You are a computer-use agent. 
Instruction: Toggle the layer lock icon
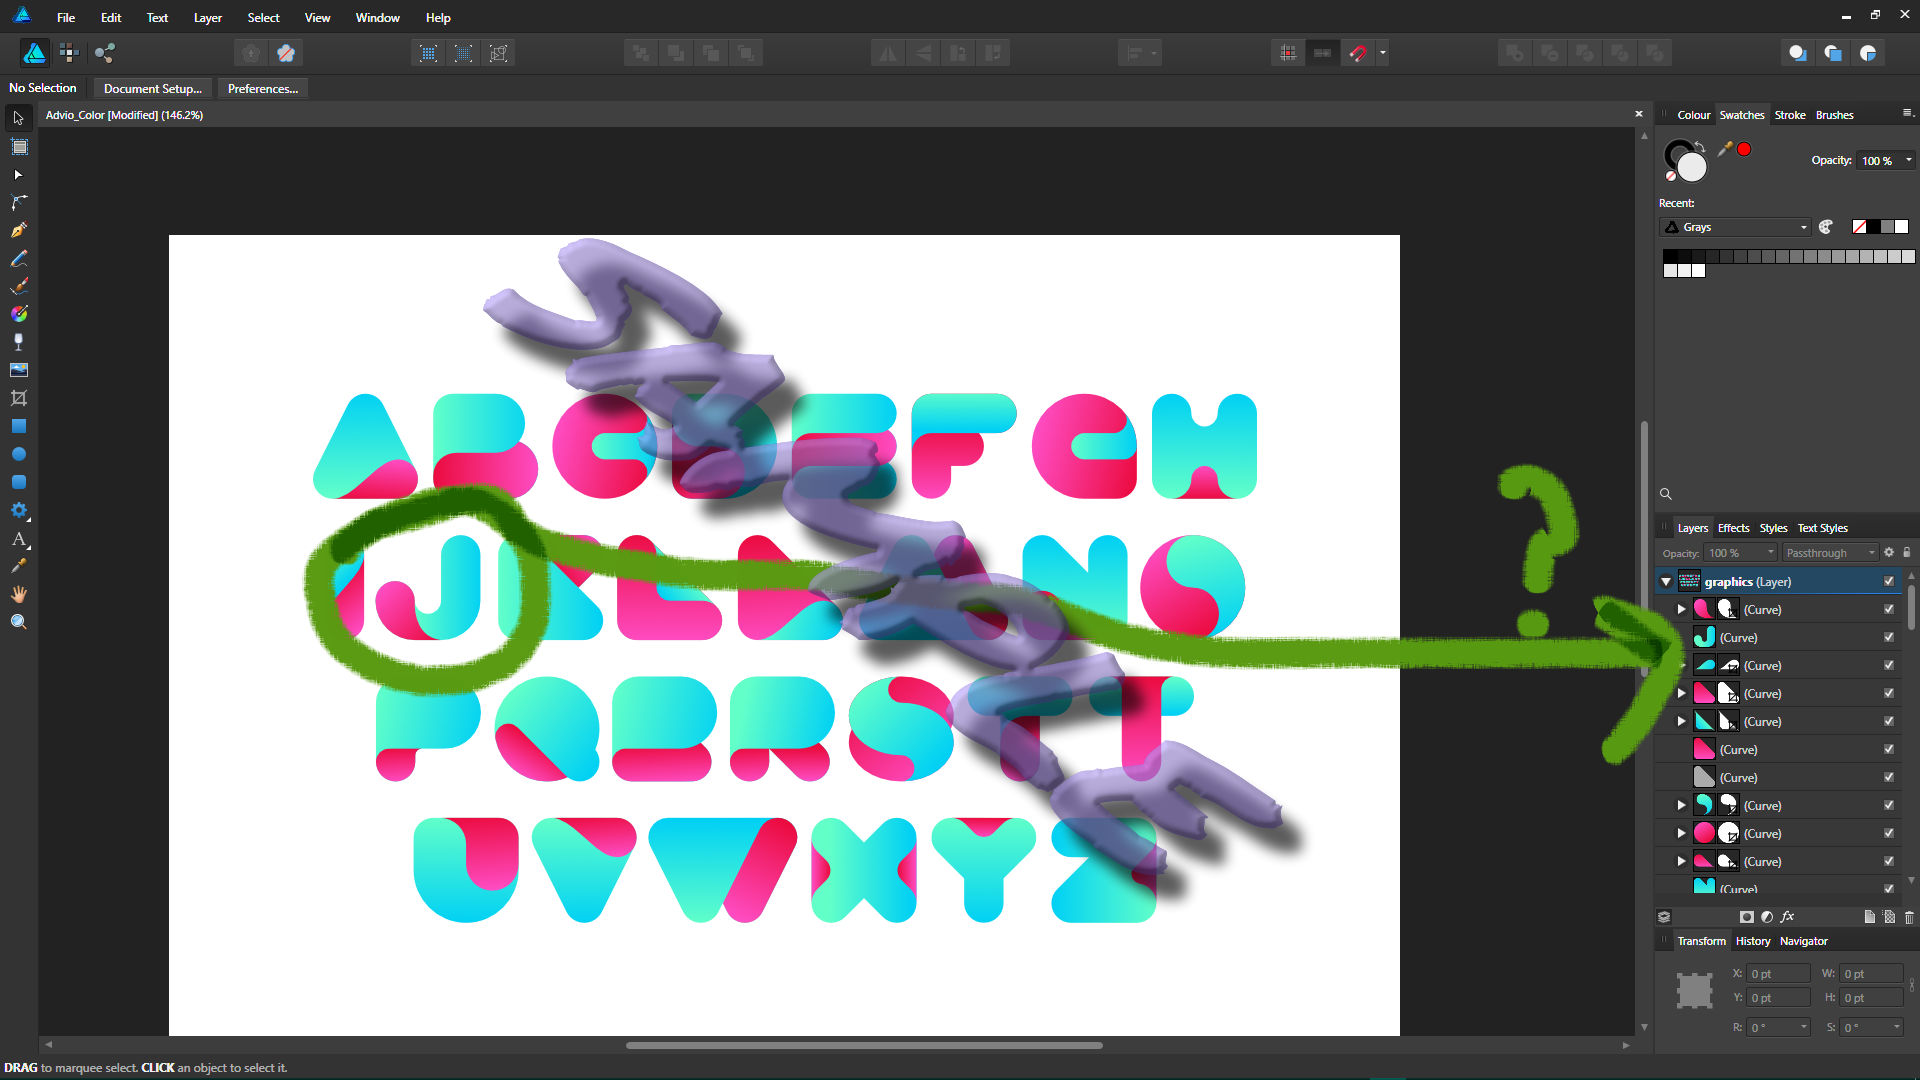pos(1907,553)
